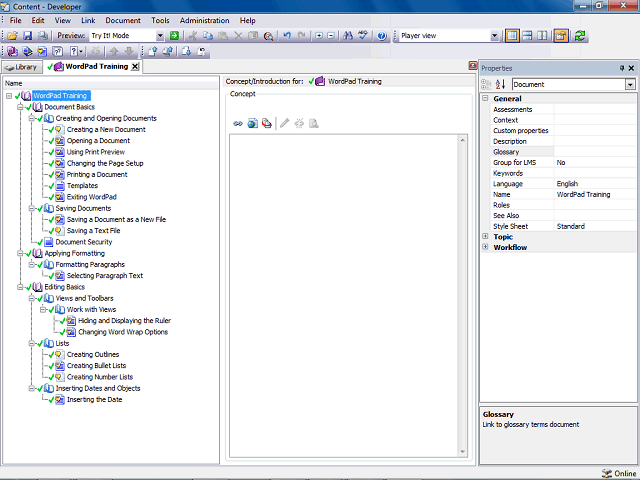Select the Saving a Text File topic

[93, 231]
